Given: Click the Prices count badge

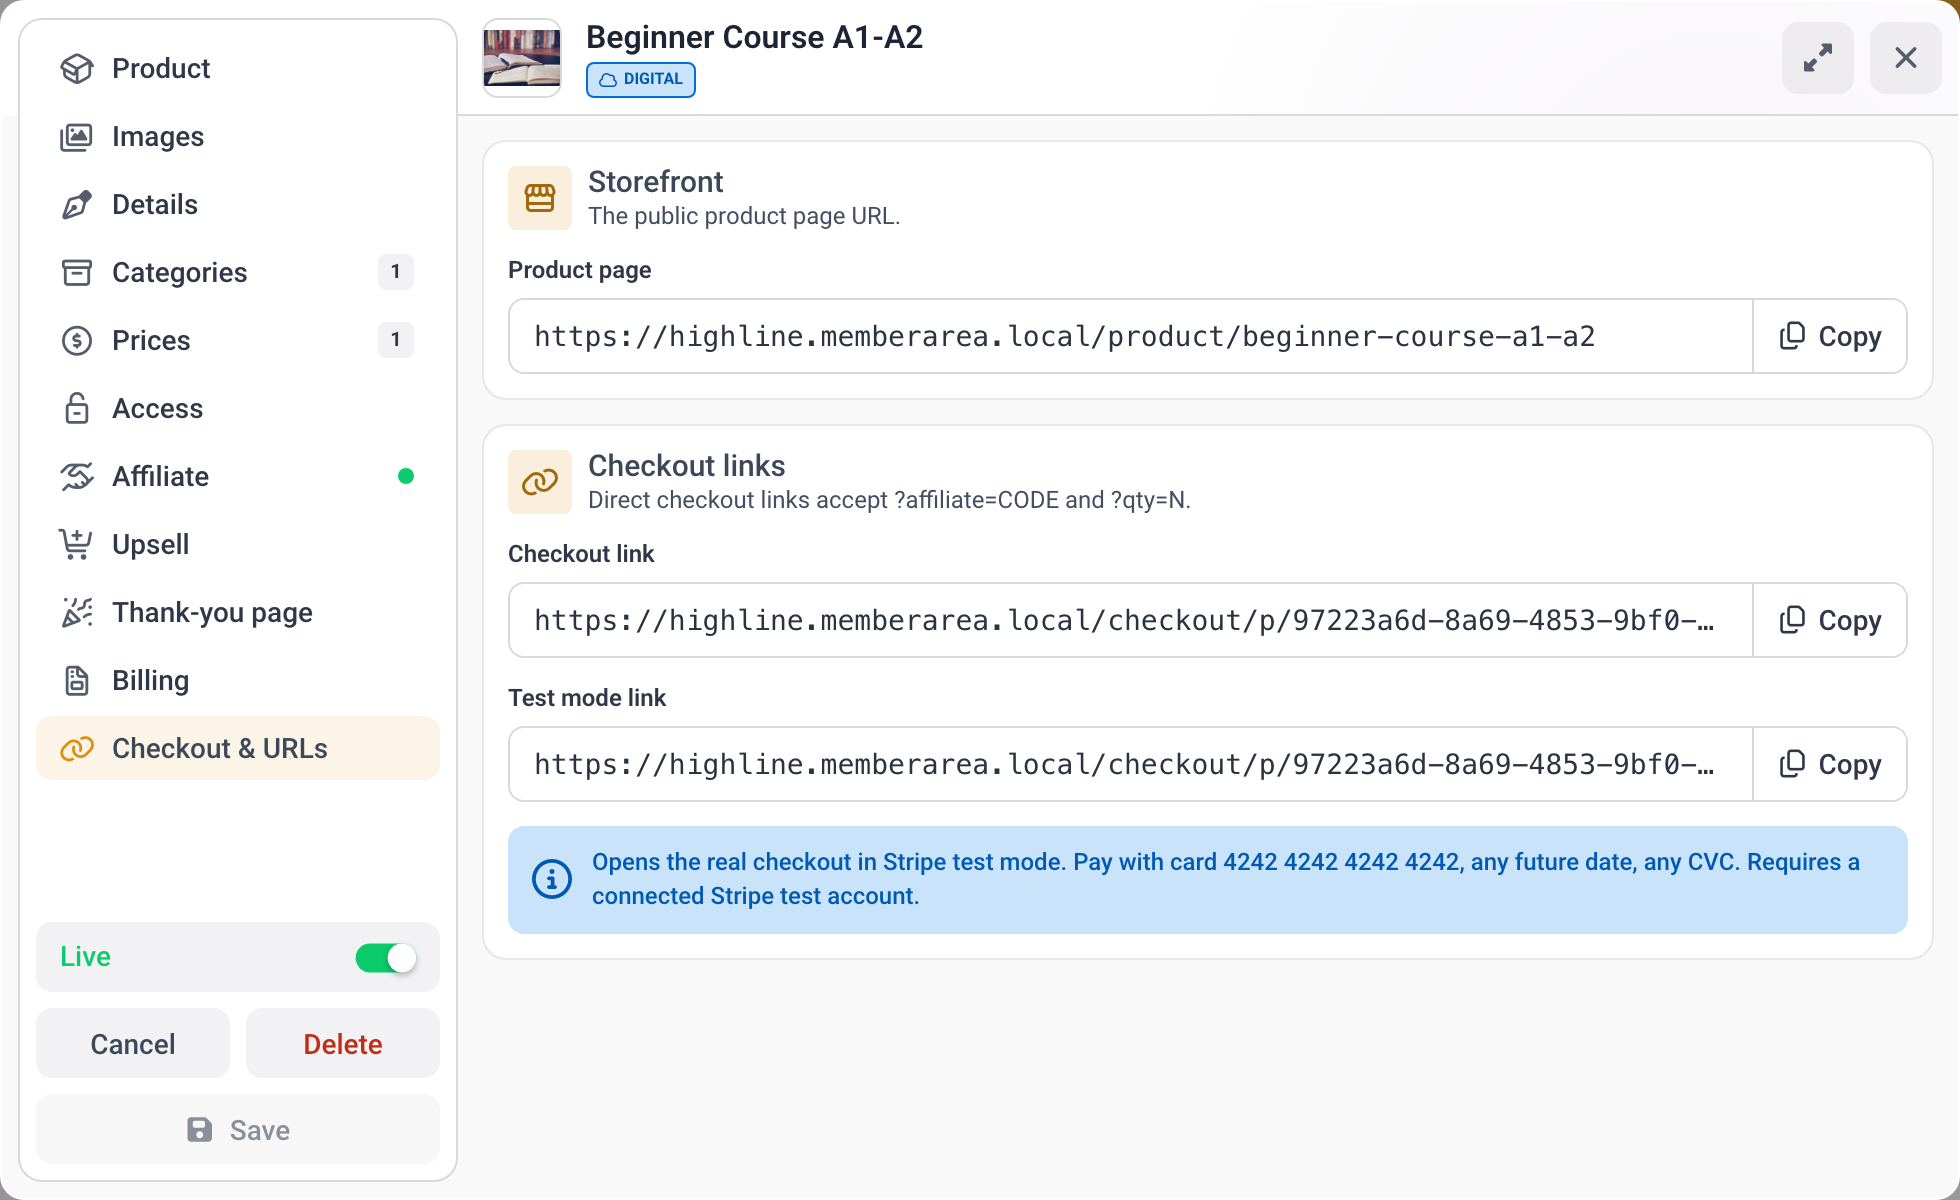Looking at the screenshot, I should coord(396,340).
